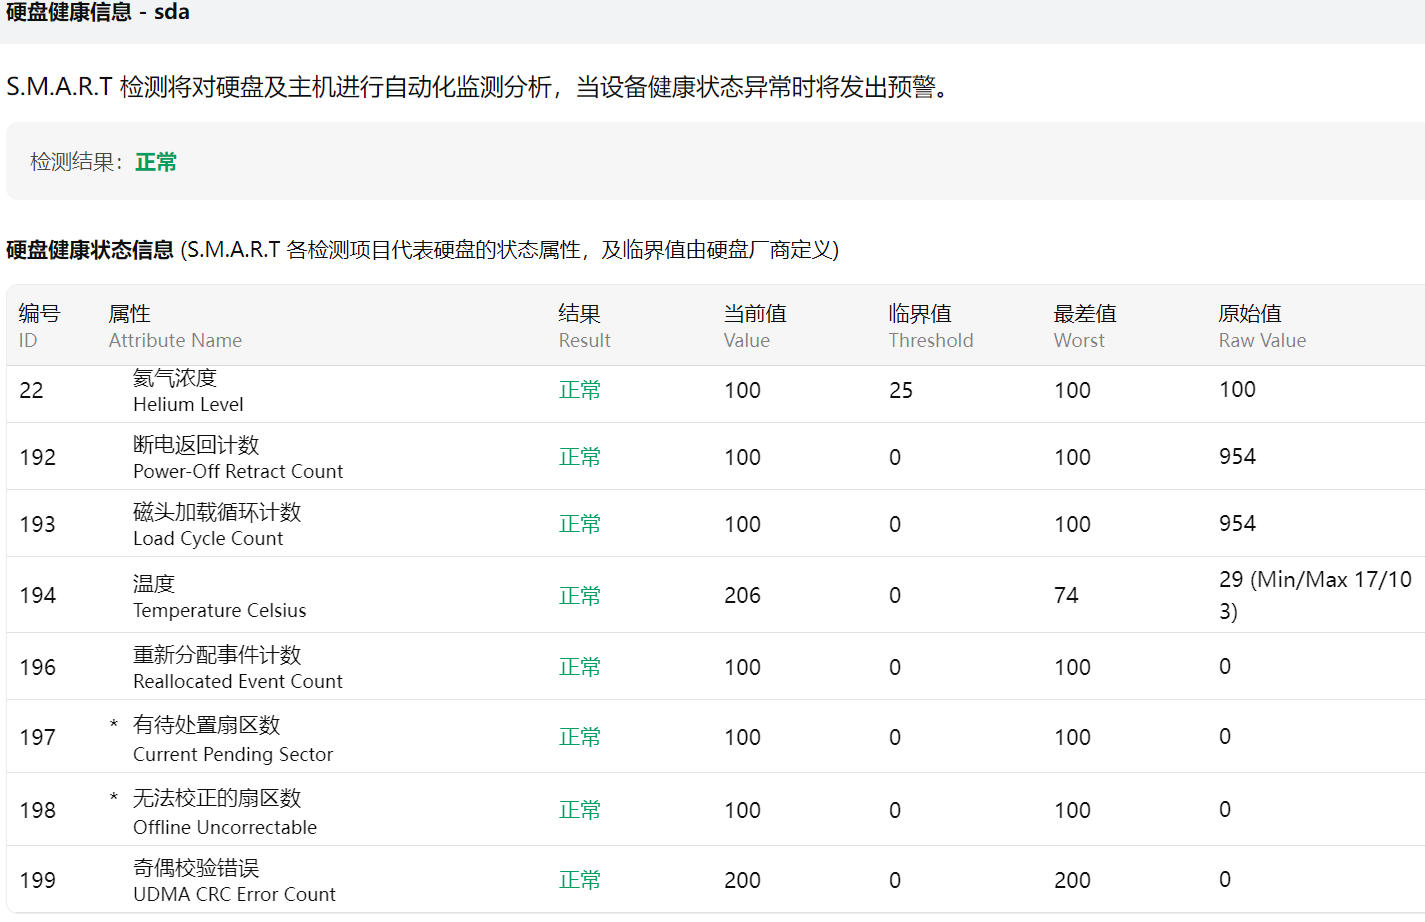Click ID 192 in the table

(x=38, y=458)
